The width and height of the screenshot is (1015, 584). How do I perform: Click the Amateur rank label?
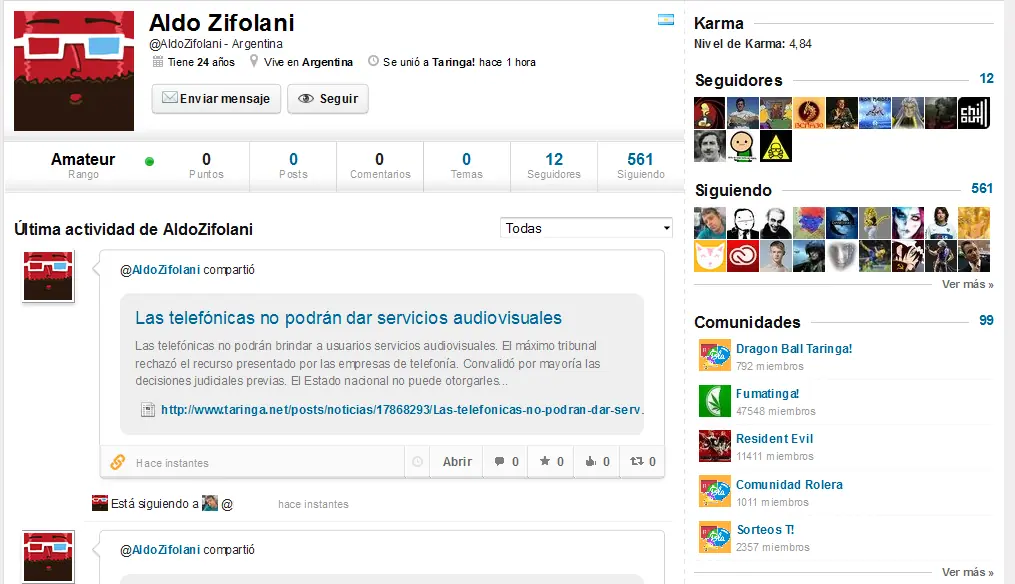coord(83,159)
